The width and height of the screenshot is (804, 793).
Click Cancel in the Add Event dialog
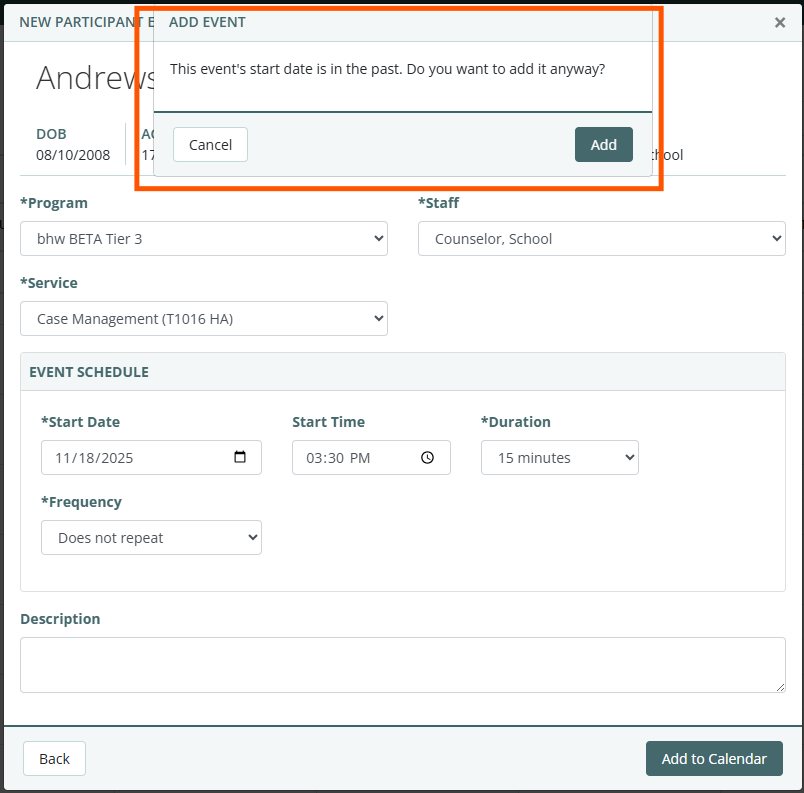(210, 145)
